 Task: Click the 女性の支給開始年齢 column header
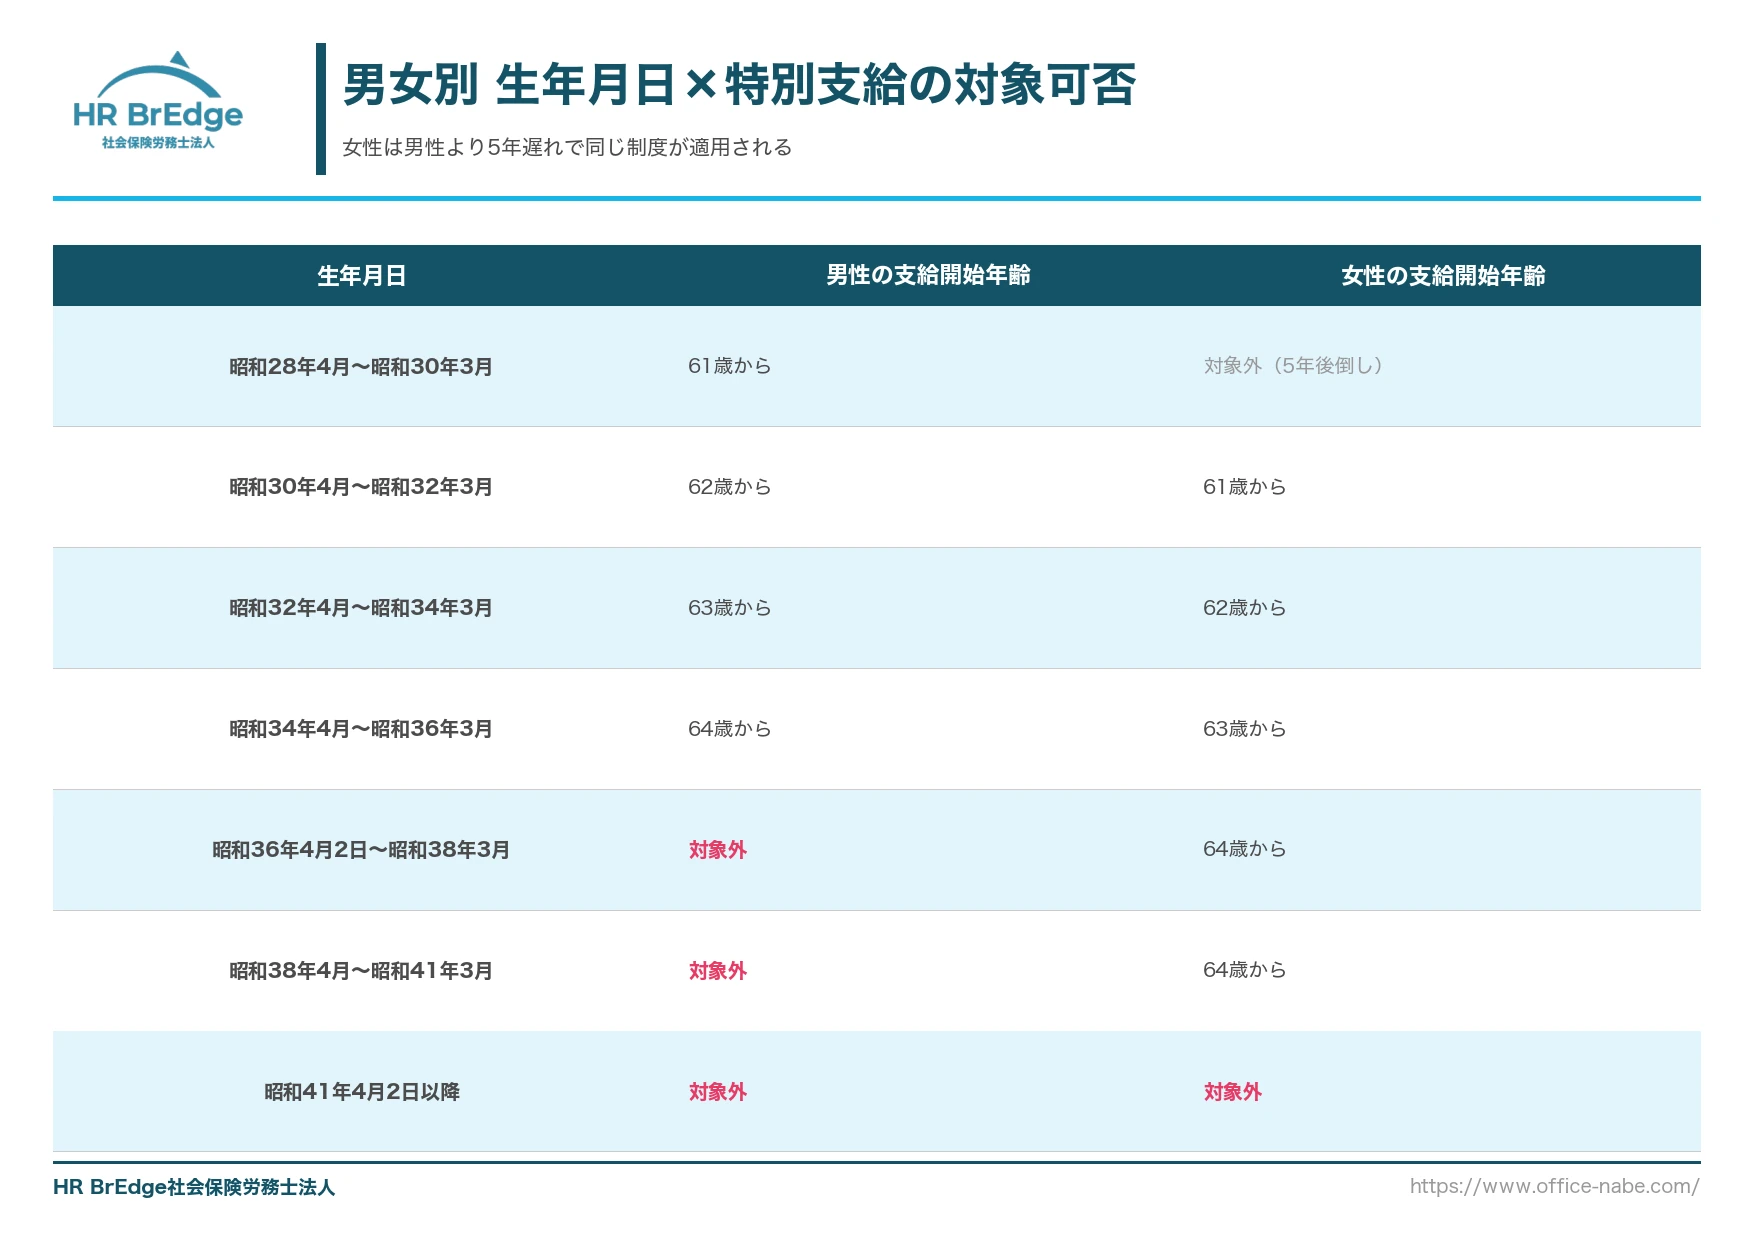click(x=1443, y=276)
